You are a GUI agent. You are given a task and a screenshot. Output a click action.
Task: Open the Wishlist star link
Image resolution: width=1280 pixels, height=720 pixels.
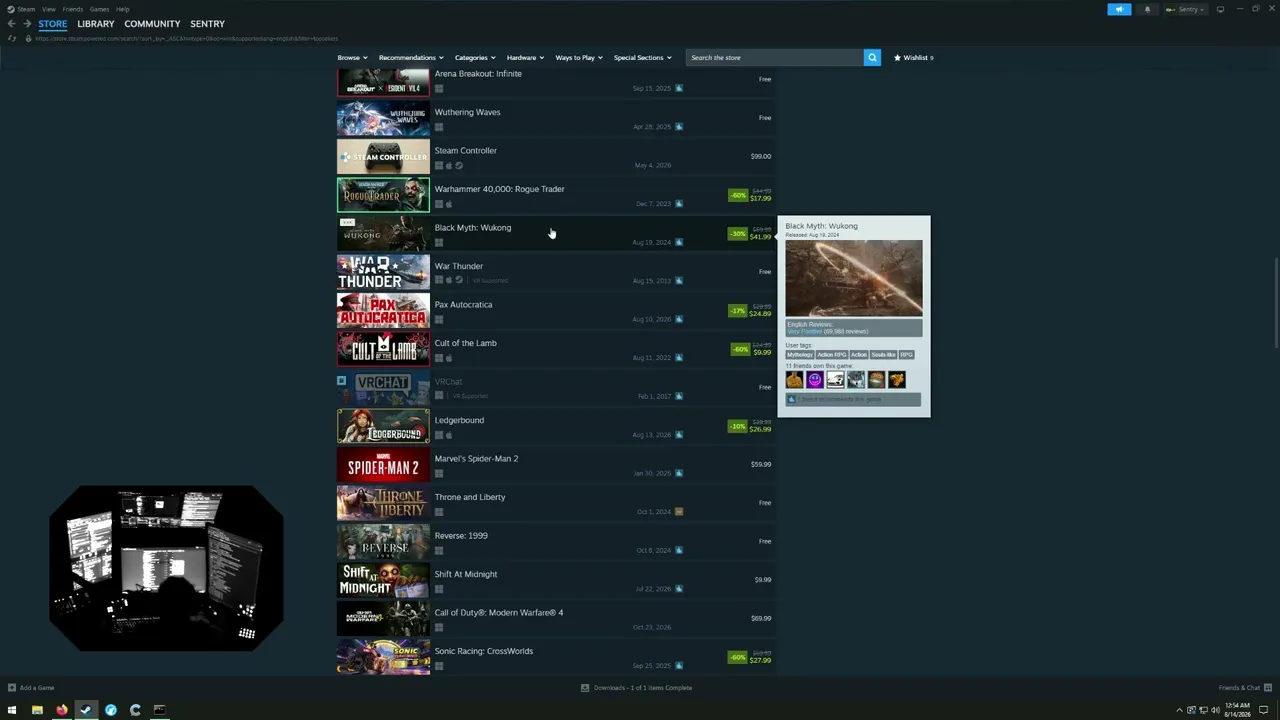pos(913,58)
